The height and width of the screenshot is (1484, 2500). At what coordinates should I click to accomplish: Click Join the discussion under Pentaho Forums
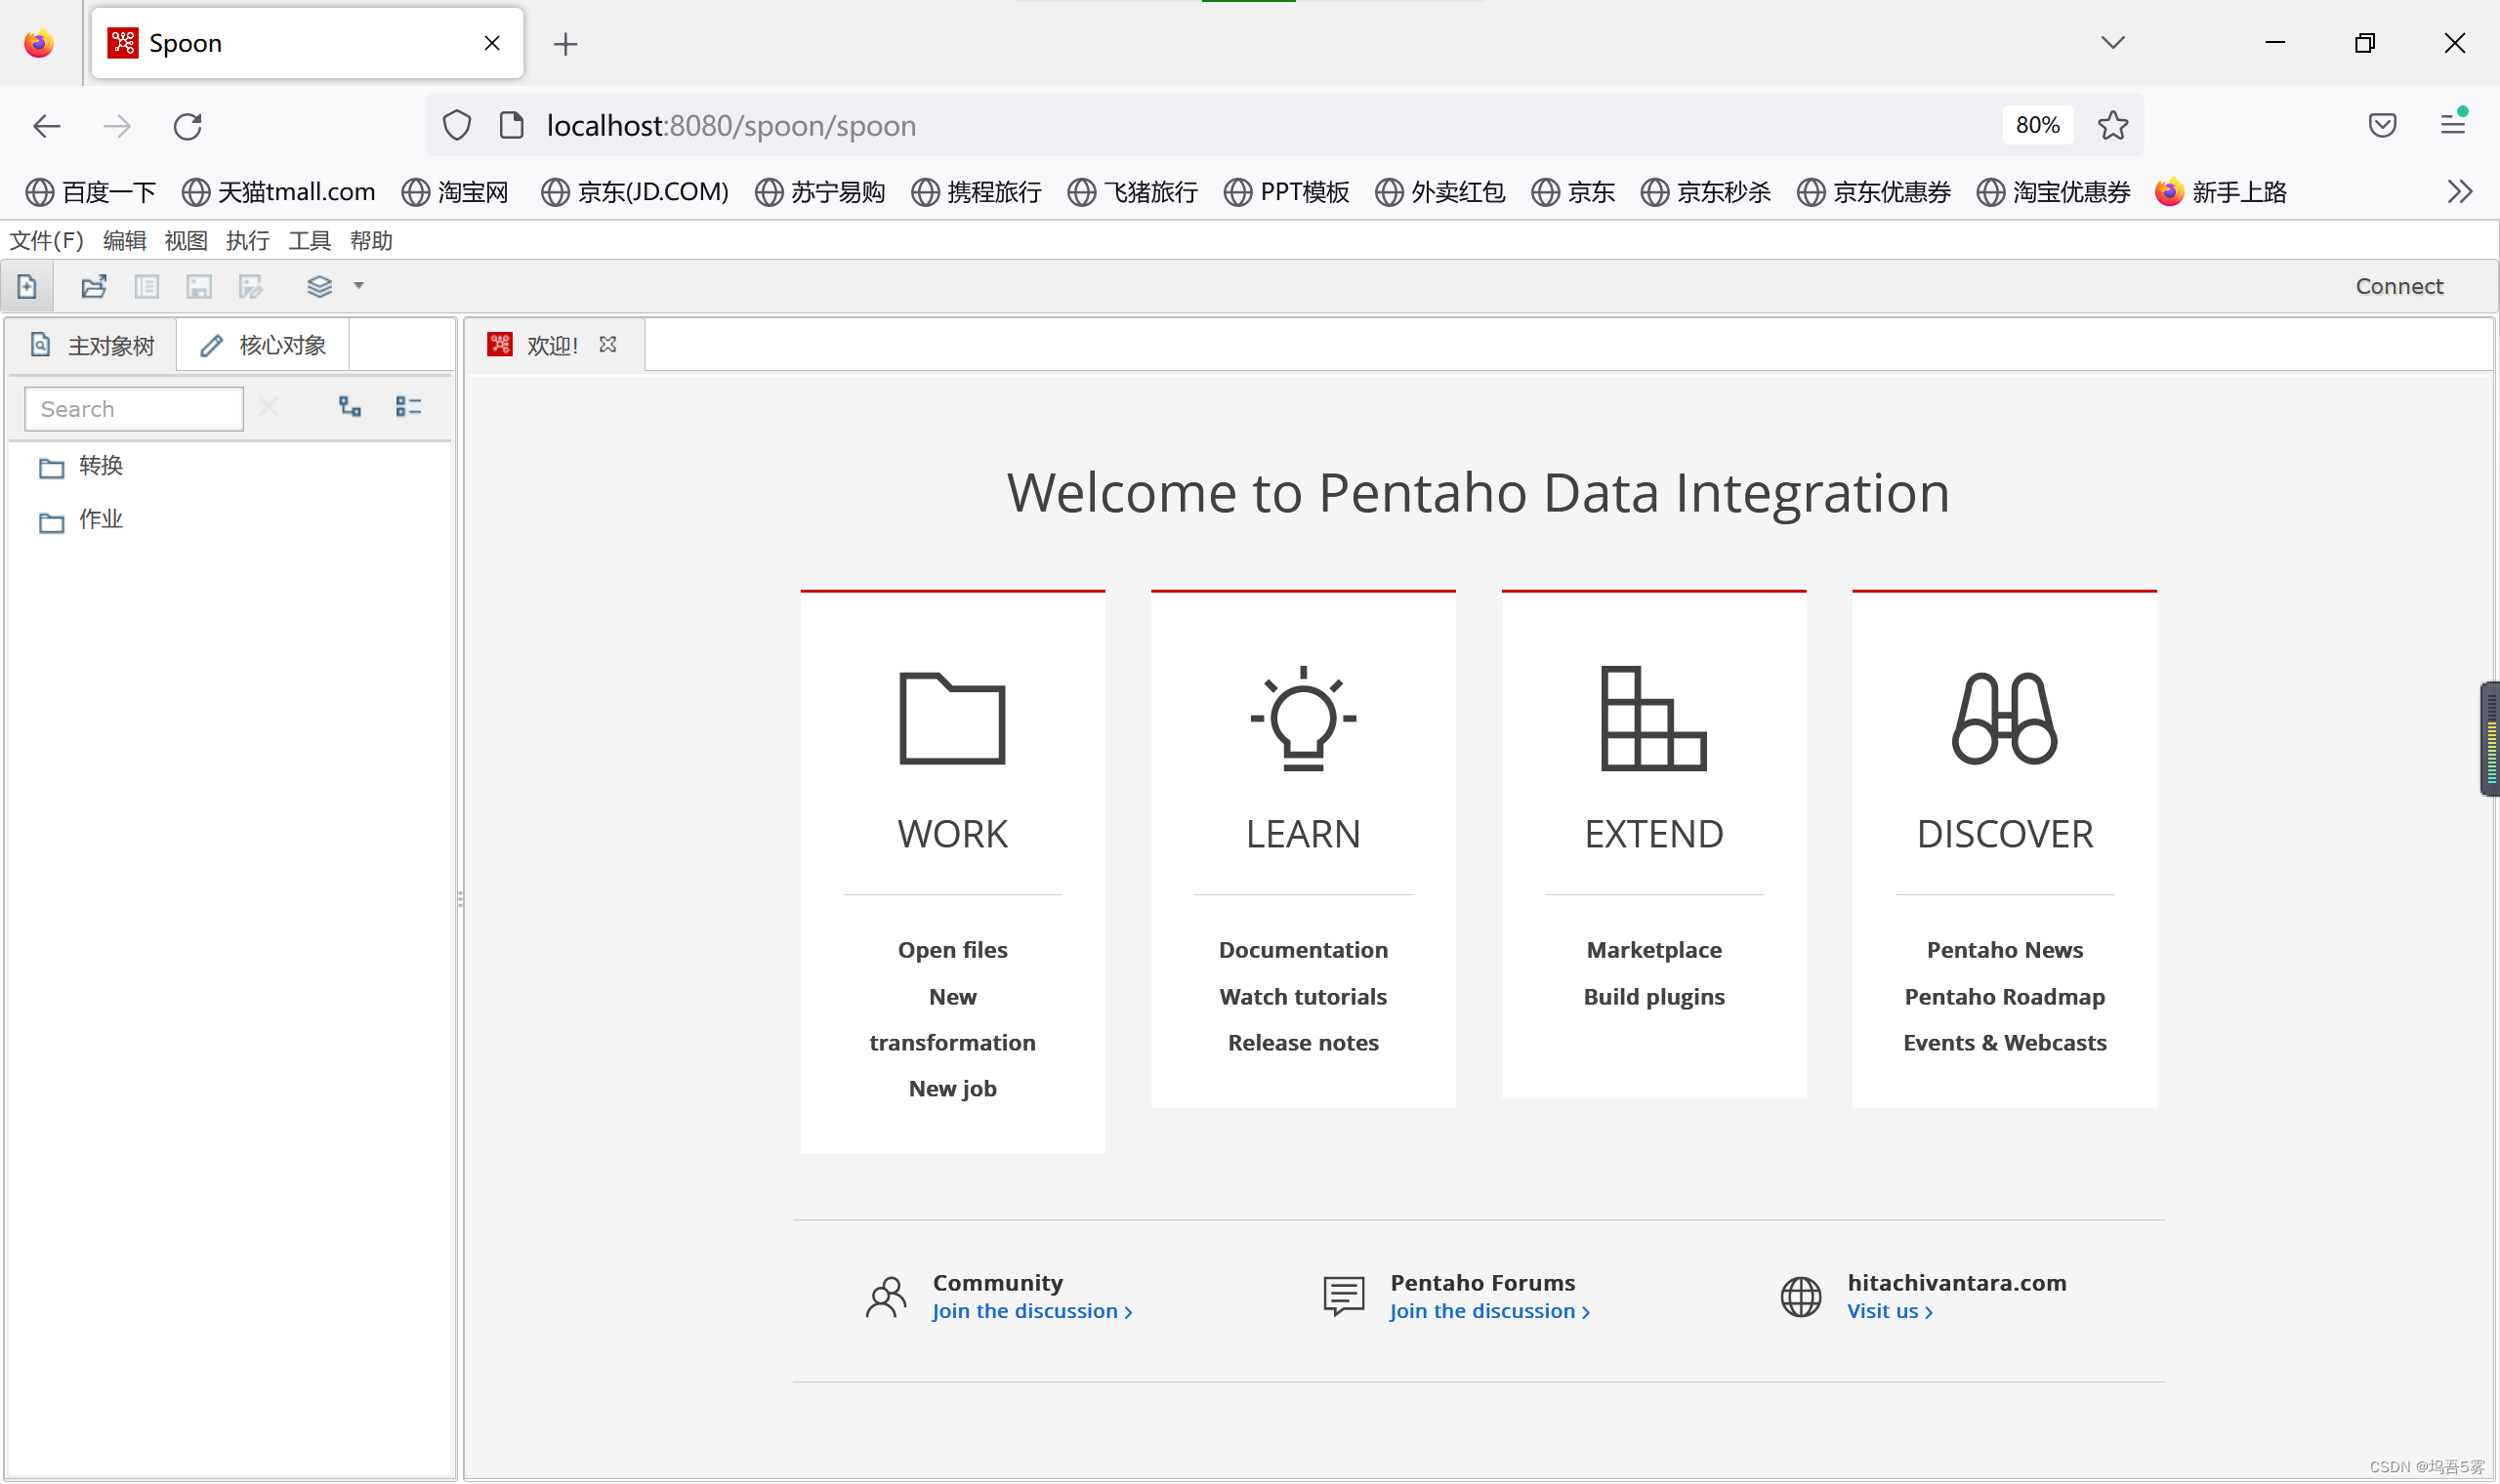[x=1490, y=1311]
